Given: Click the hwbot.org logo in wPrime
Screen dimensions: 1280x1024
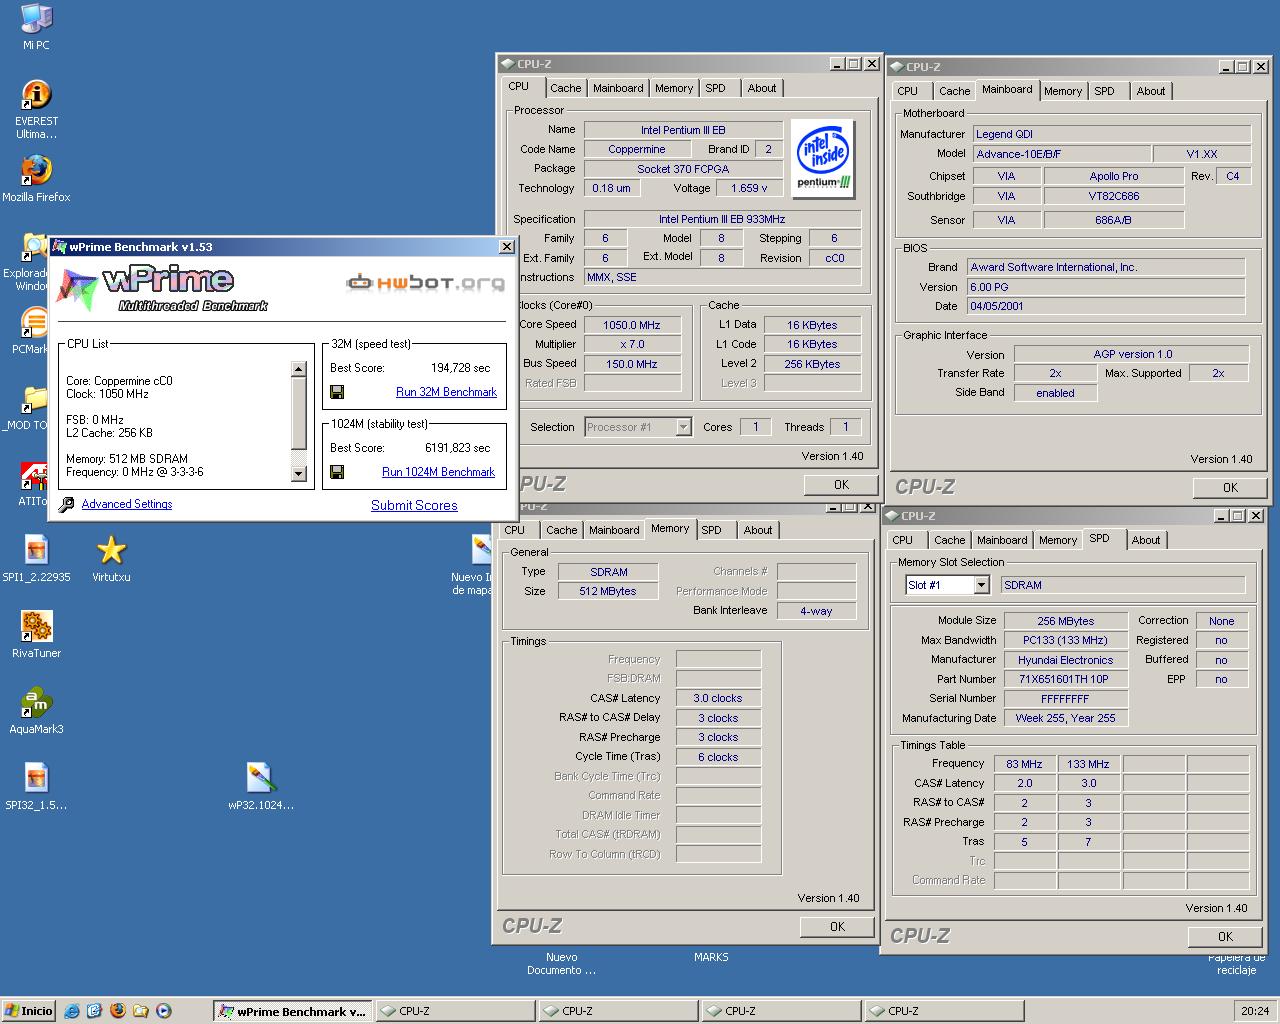Looking at the screenshot, I should point(425,283).
